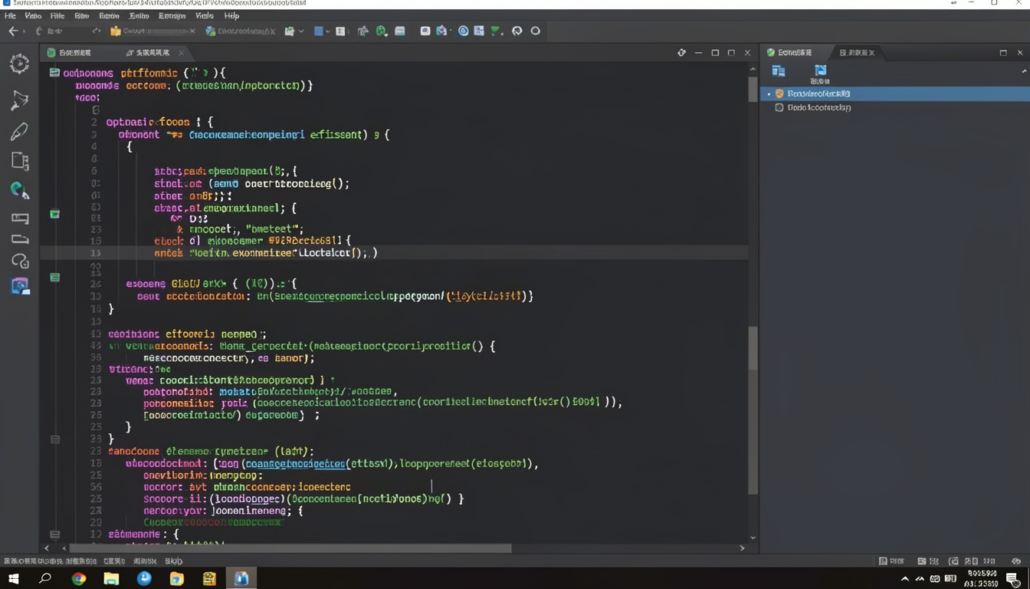Toggle the checkbox on second right-panel tree item
The width and height of the screenshot is (1030, 589).
tap(779, 107)
